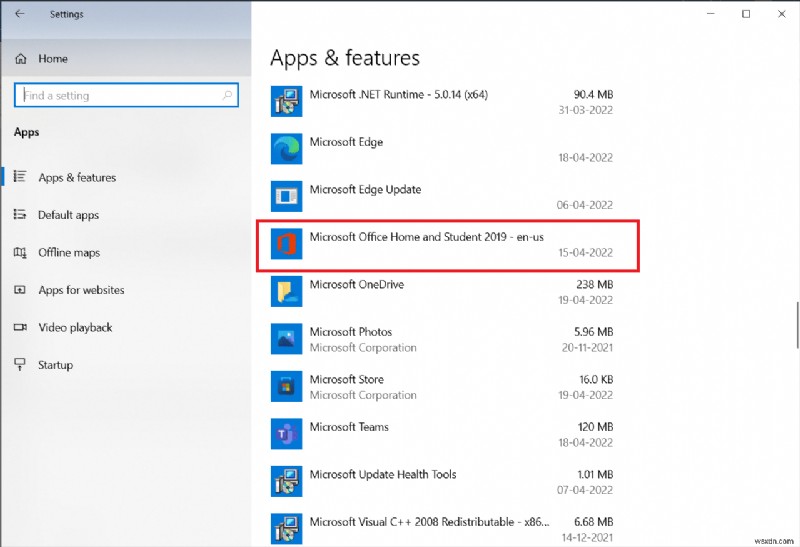Image resolution: width=800 pixels, height=547 pixels.
Task: Select Microsoft .NET Runtime - 5.0.14 (x64) entry
Action: (x=442, y=101)
